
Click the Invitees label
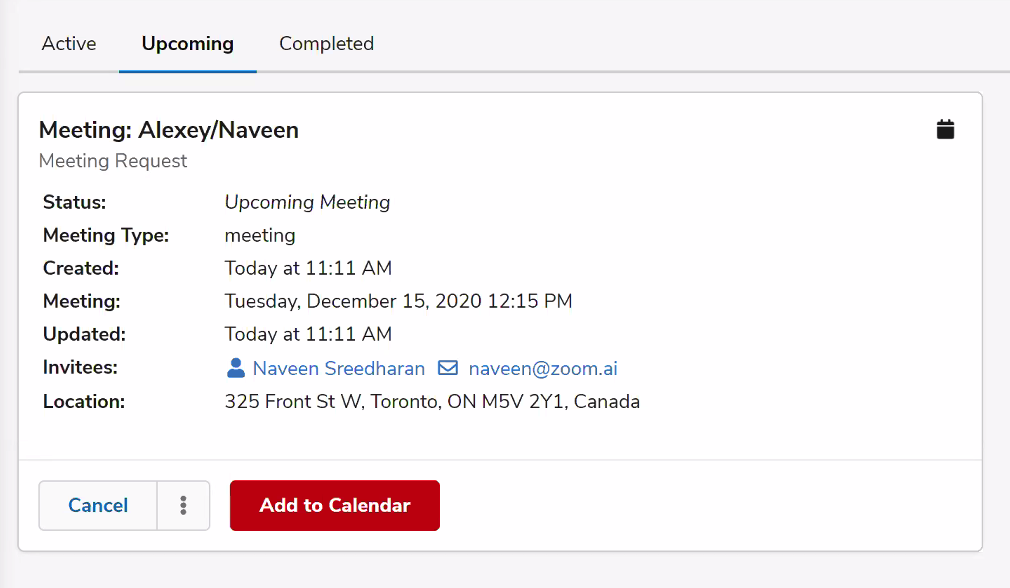click(81, 367)
